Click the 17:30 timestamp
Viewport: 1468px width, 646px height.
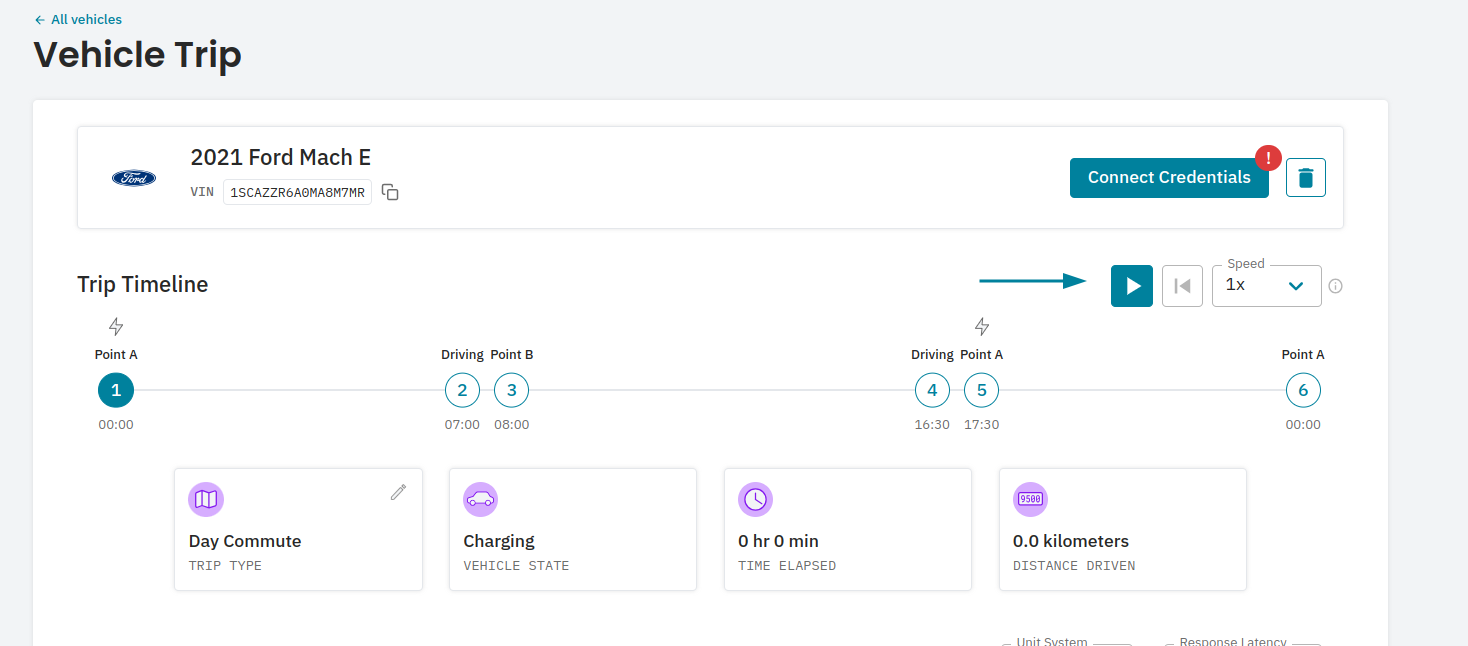point(981,425)
